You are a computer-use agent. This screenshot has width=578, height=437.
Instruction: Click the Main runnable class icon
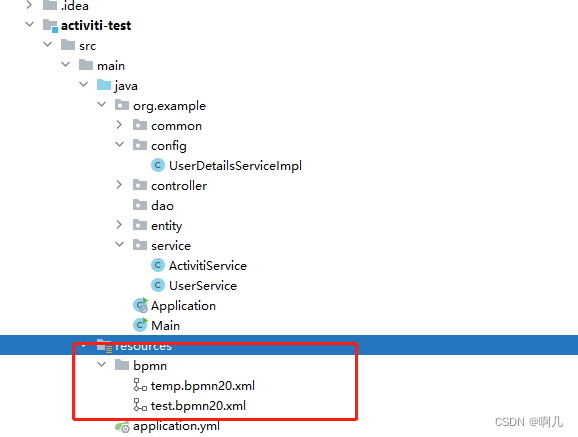(140, 325)
